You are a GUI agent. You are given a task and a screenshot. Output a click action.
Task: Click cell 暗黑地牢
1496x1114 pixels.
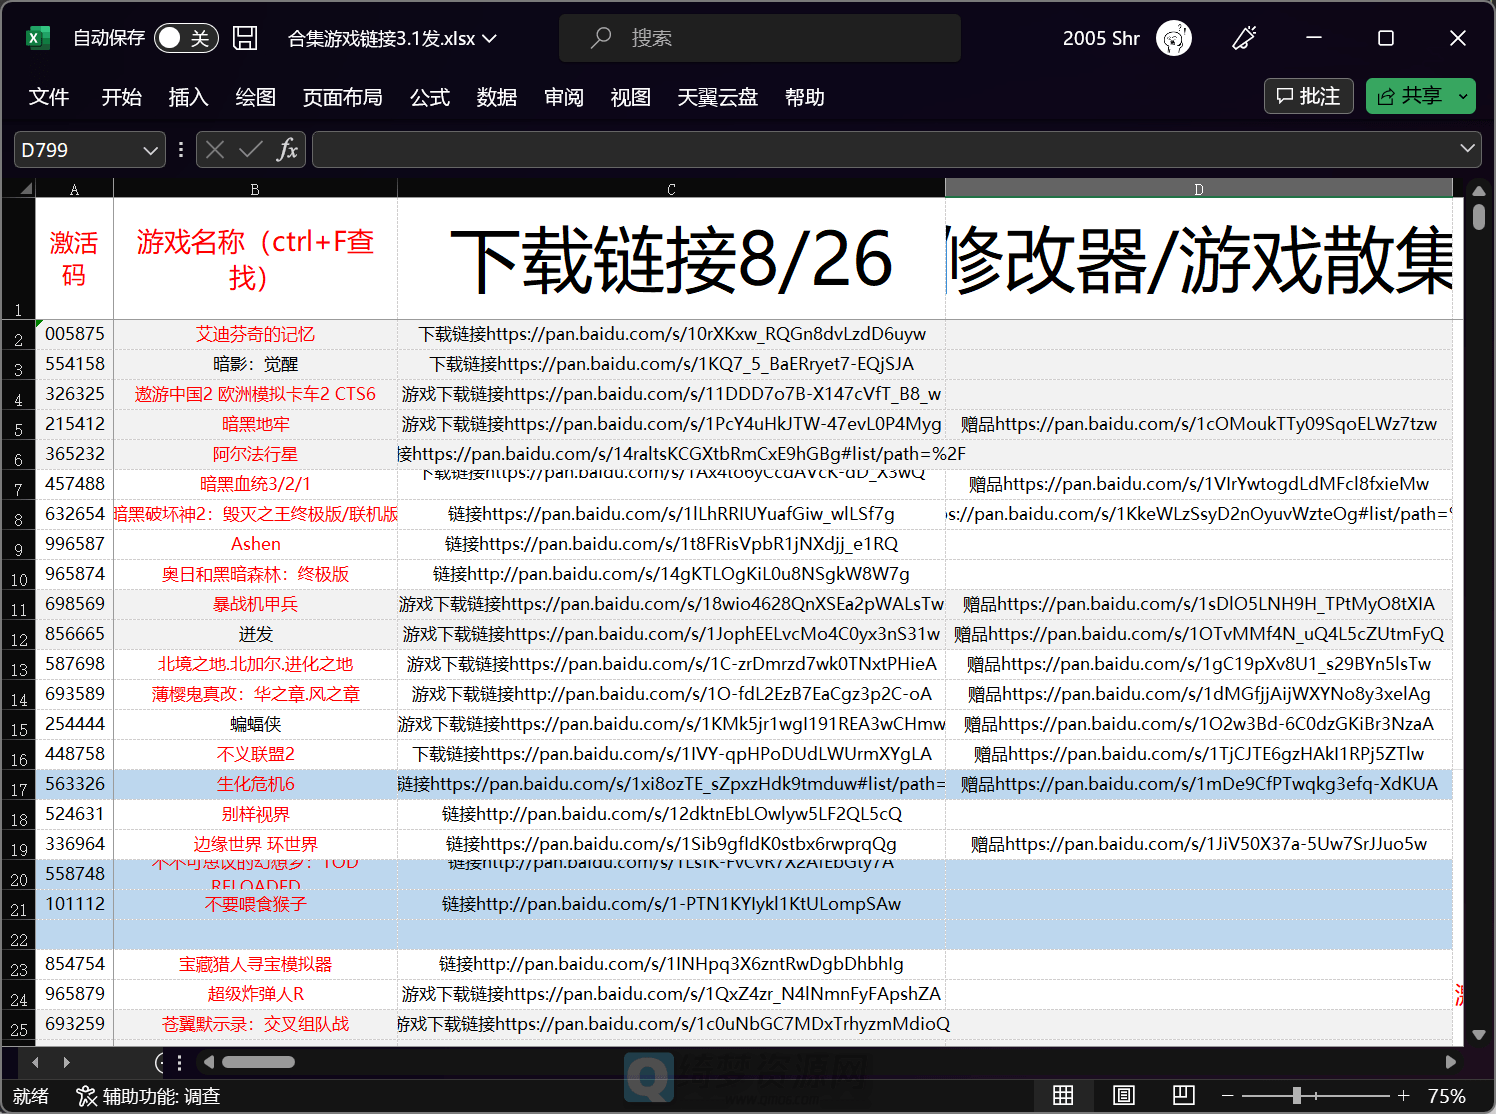point(255,424)
